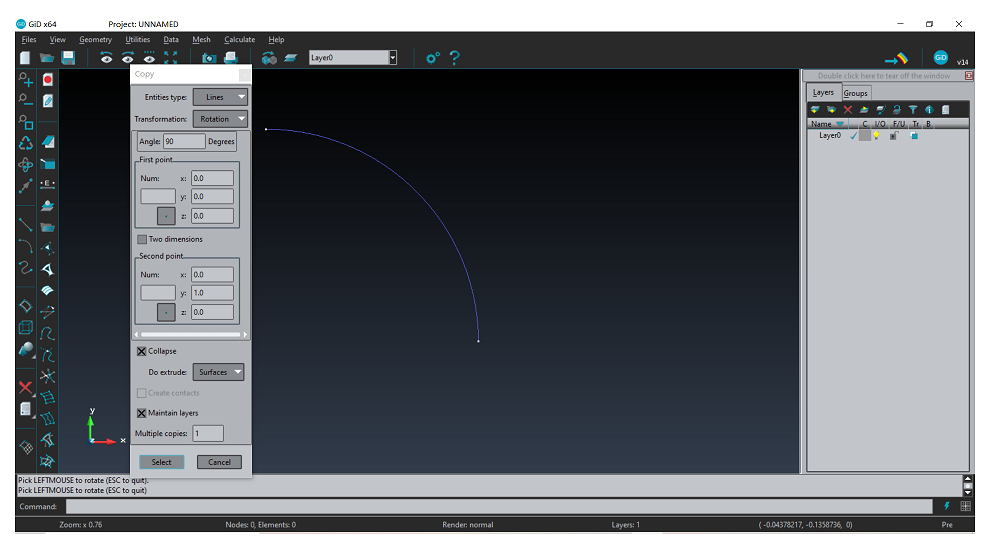Take a snapshot with the camera icon
The height and width of the screenshot is (546, 991).
(209, 58)
